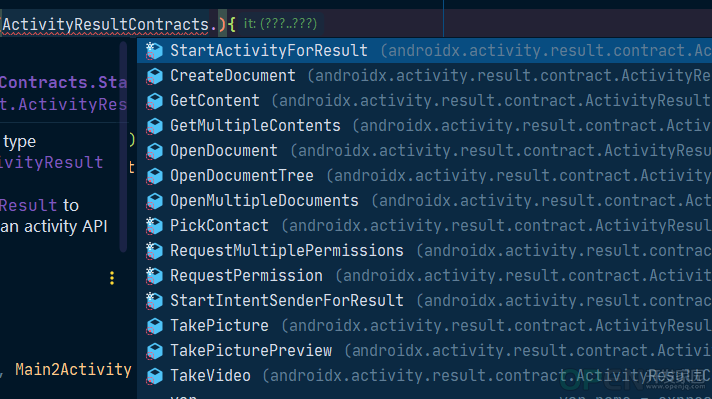Click the PickContact class icon

tap(154, 225)
